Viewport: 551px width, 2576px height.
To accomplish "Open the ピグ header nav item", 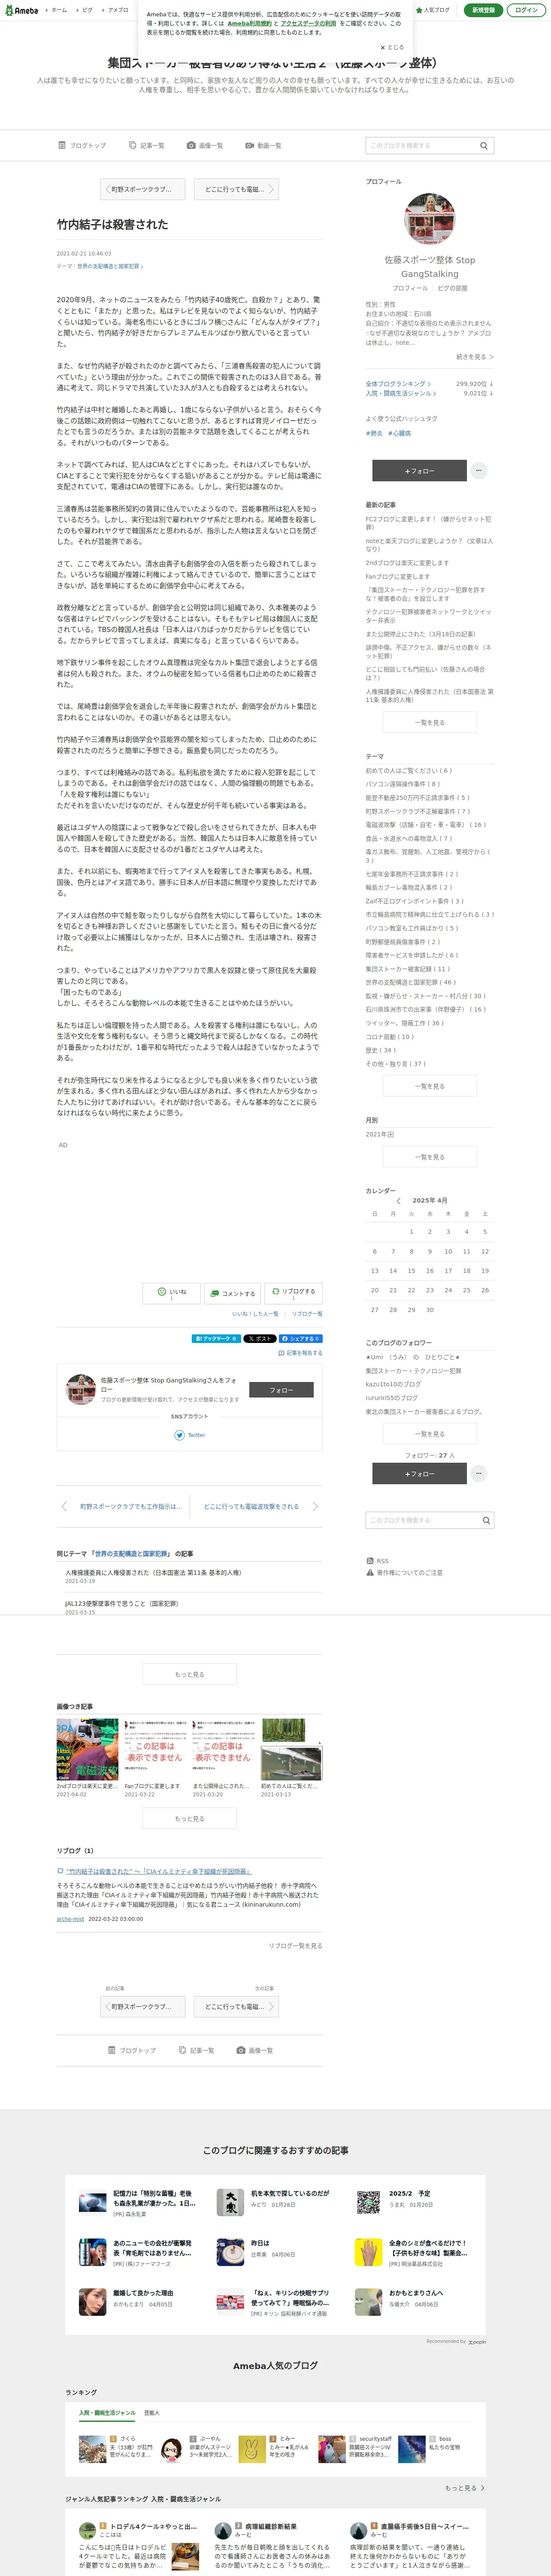I will (86, 10).
